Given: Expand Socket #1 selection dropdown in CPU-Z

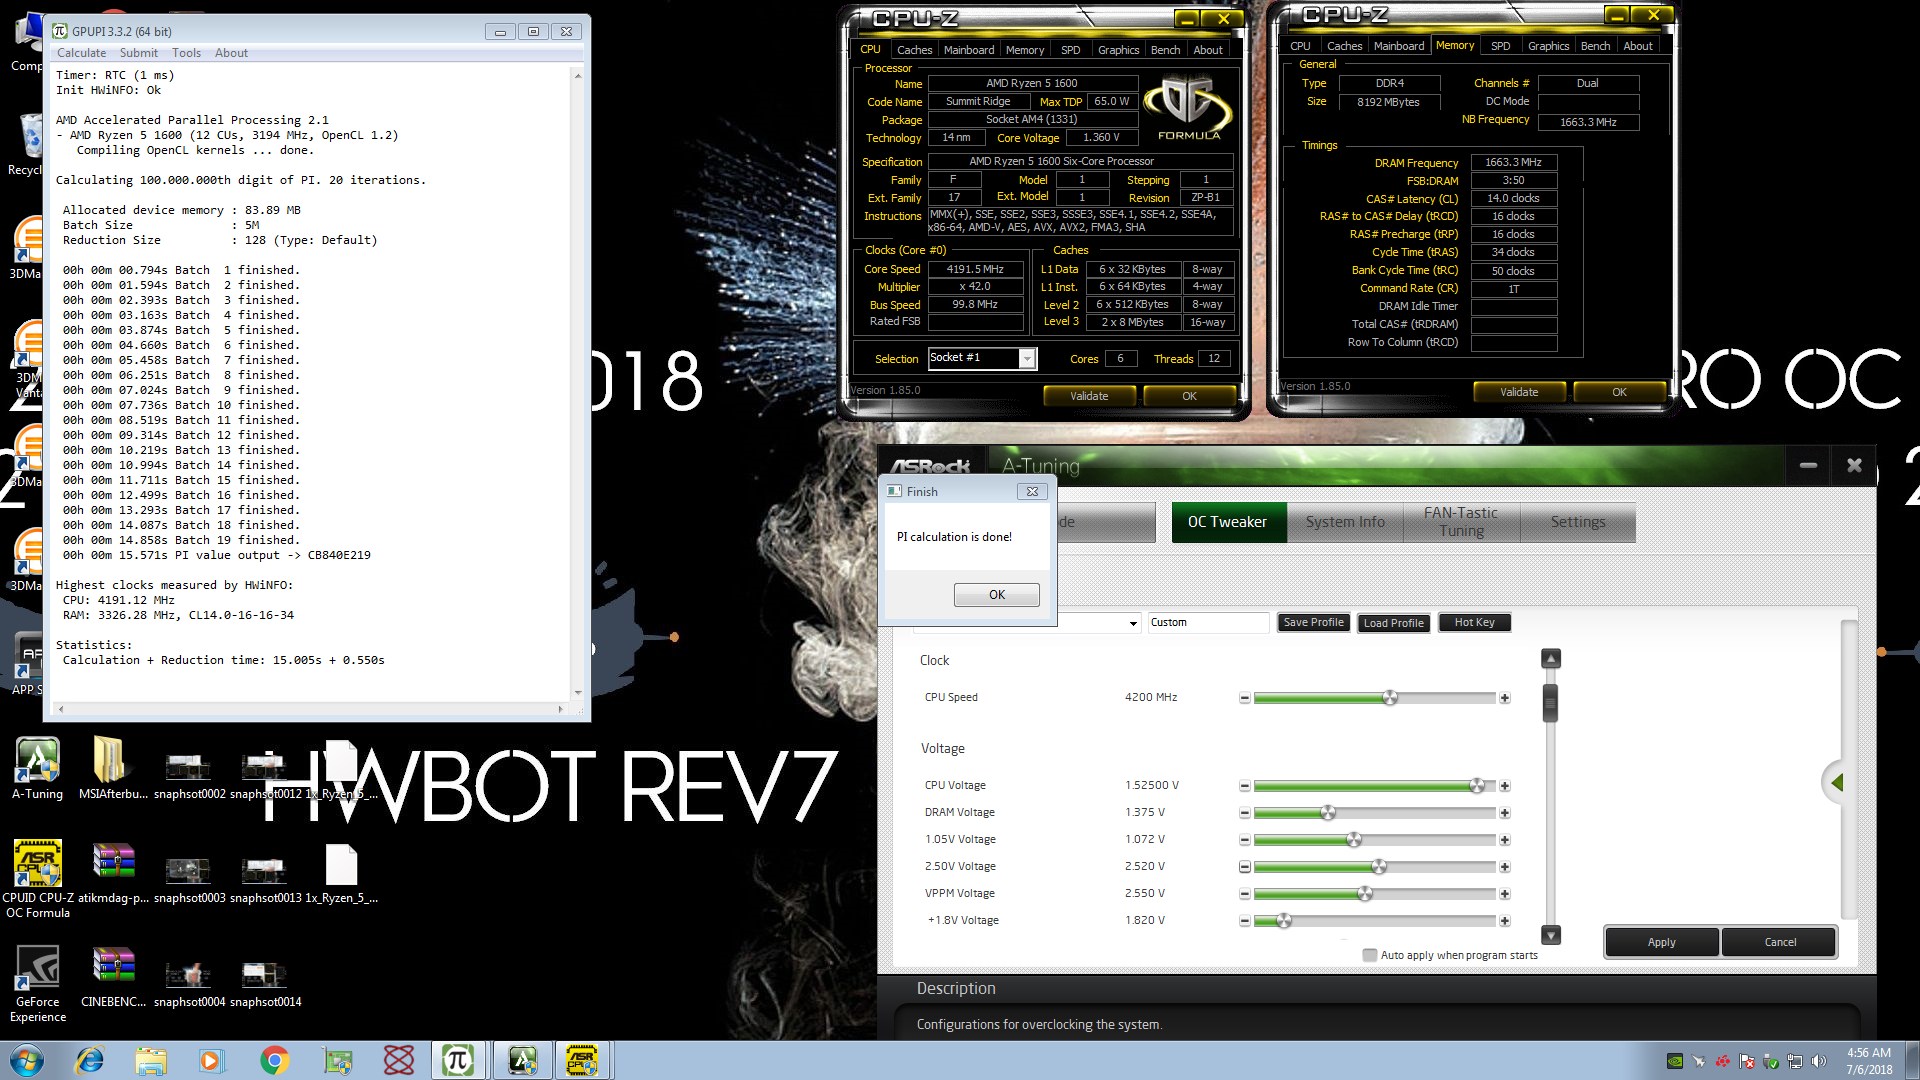Looking at the screenshot, I should point(1027,359).
